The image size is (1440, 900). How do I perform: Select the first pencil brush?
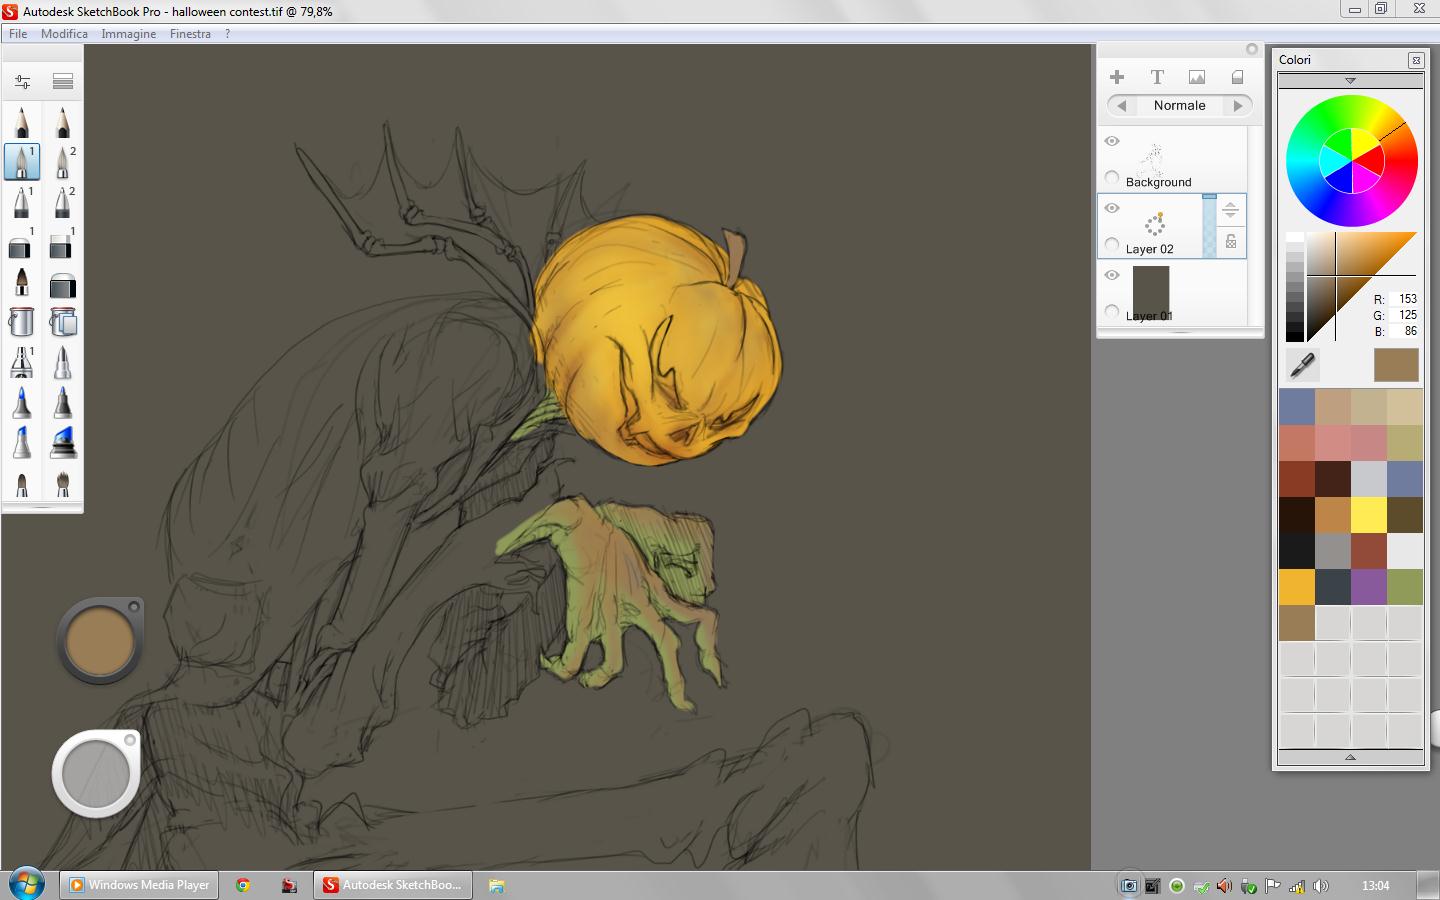click(x=22, y=122)
